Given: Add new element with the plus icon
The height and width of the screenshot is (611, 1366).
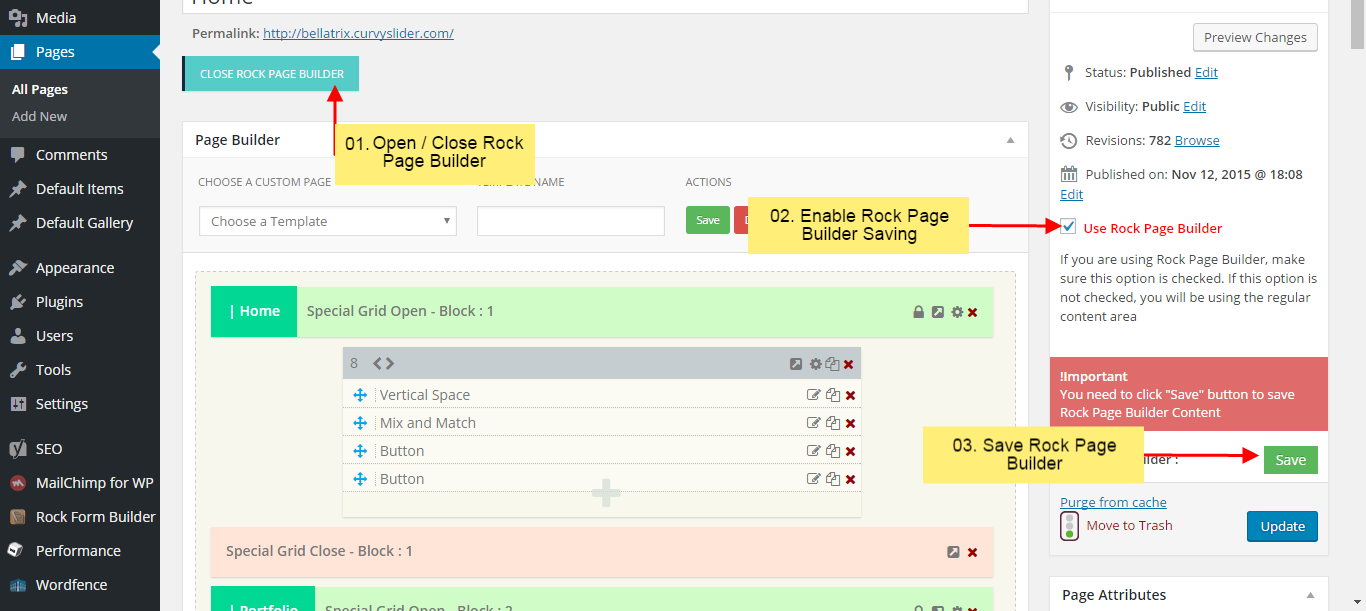Looking at the screenshot, I should [x=606, y=493].
